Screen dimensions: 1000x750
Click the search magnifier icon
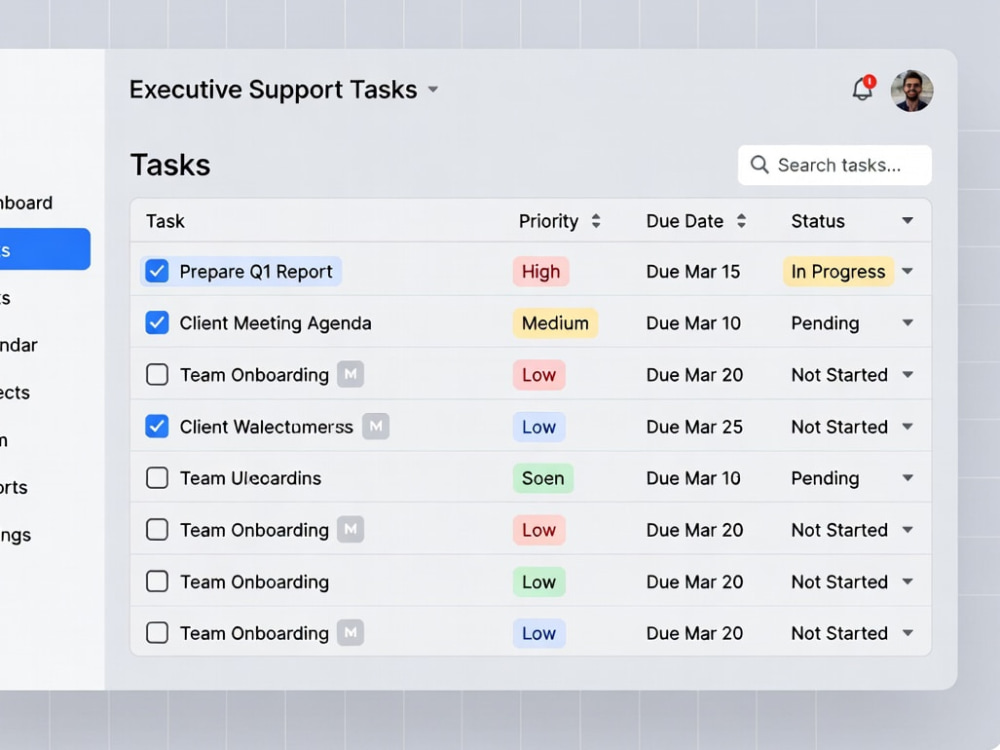click(759, 165)
